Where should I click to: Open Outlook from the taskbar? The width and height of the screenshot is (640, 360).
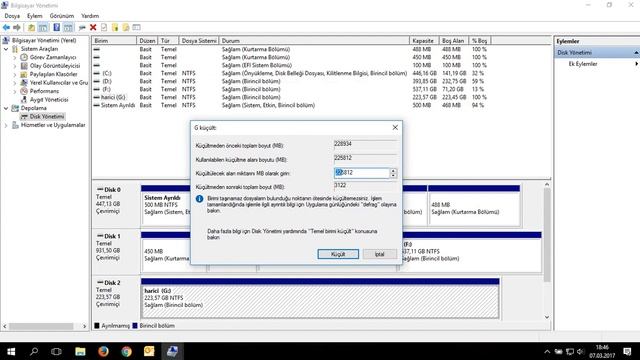point(149,351)
